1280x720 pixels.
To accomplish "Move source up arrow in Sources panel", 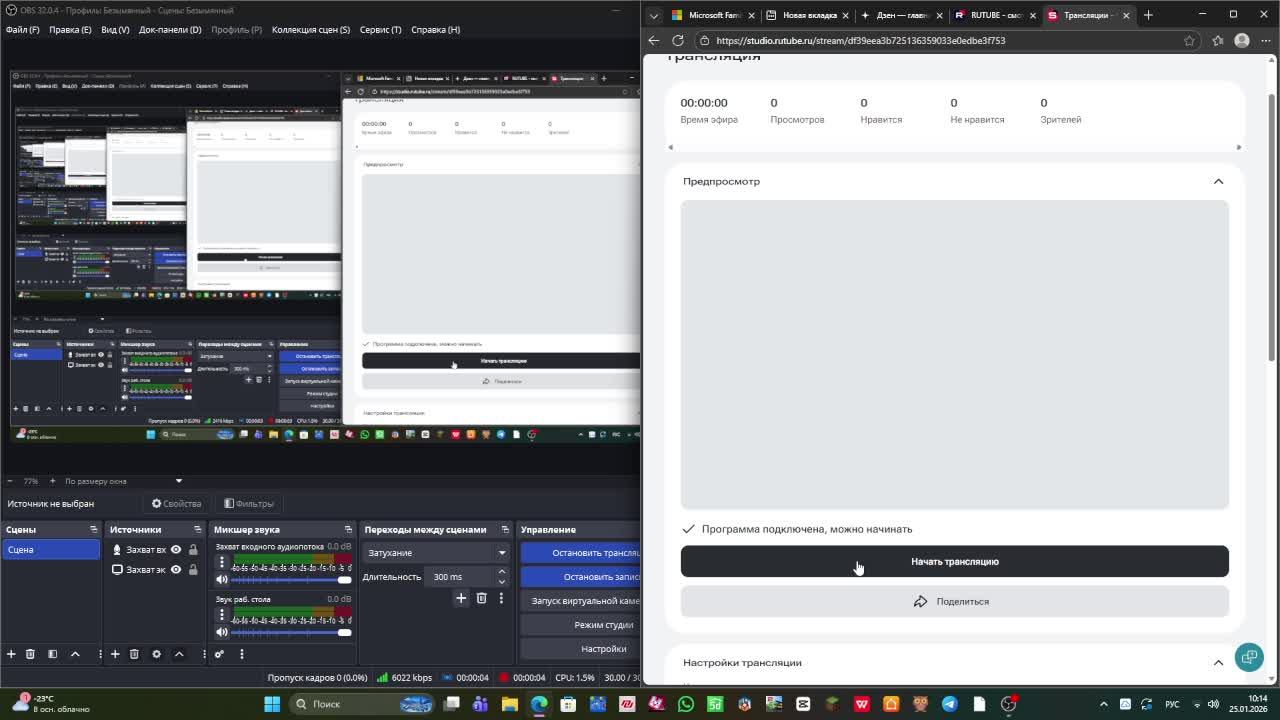I will (x=179, y=654).
